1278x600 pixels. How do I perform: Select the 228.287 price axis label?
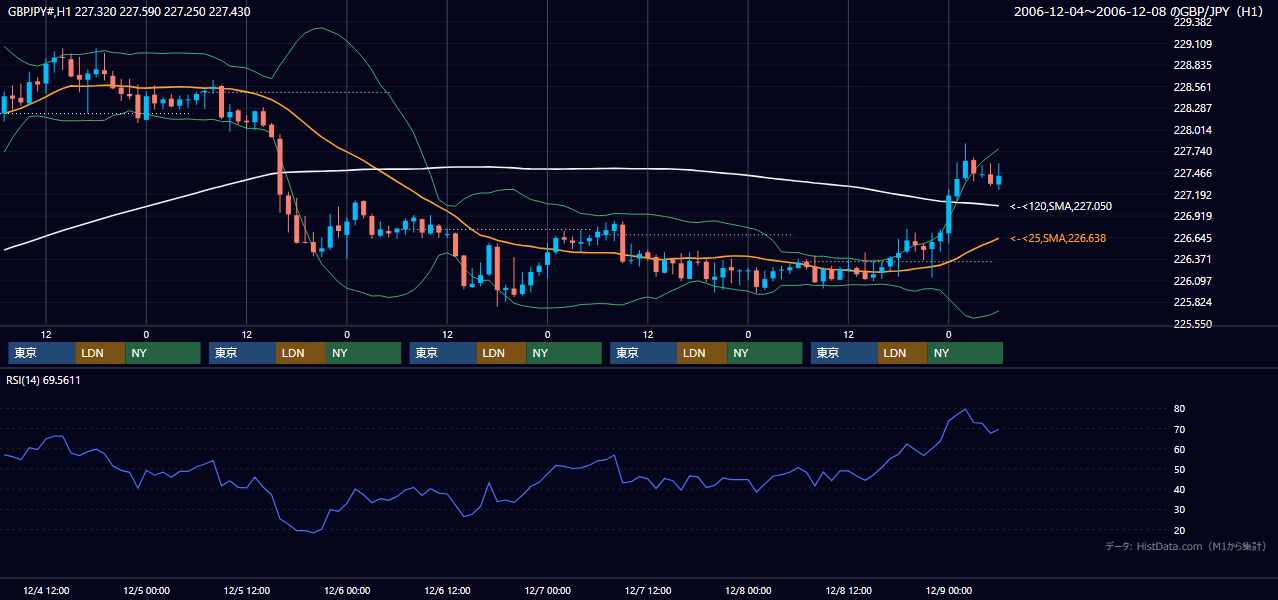click(1193, 108)
